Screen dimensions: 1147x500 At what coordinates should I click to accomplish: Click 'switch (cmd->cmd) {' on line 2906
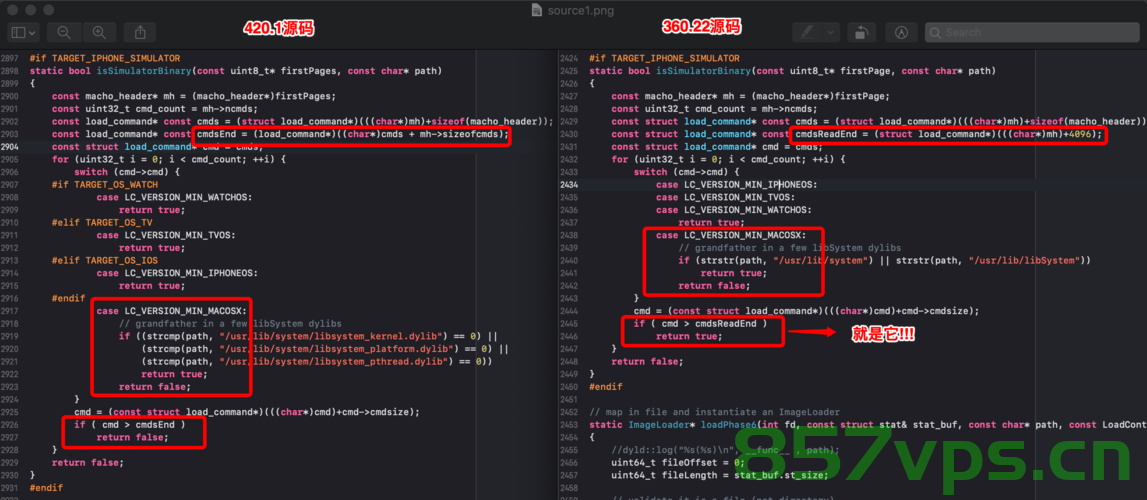pyautogui.click(x=127, y=172)
